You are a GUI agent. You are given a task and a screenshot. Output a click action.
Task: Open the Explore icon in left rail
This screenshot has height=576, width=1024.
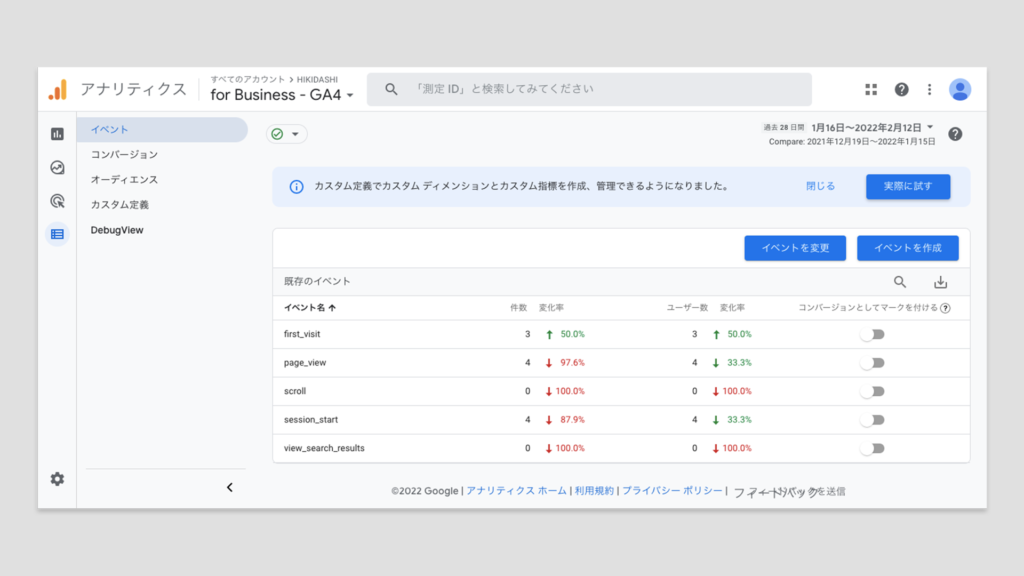click(x=57, y=168)
